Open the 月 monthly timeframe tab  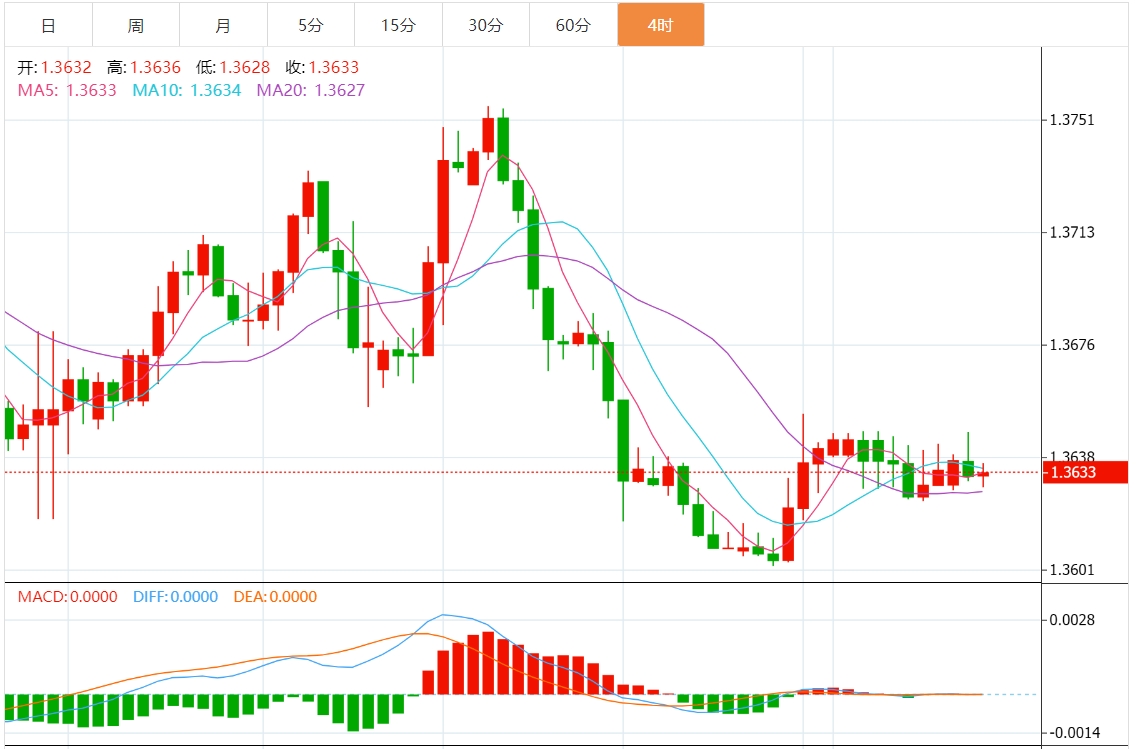tap(223, 25)
